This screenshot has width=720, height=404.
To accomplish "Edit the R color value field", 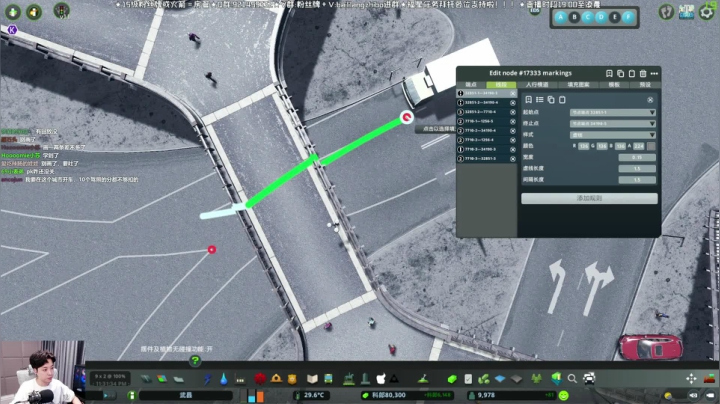I will tap(583, 146).
